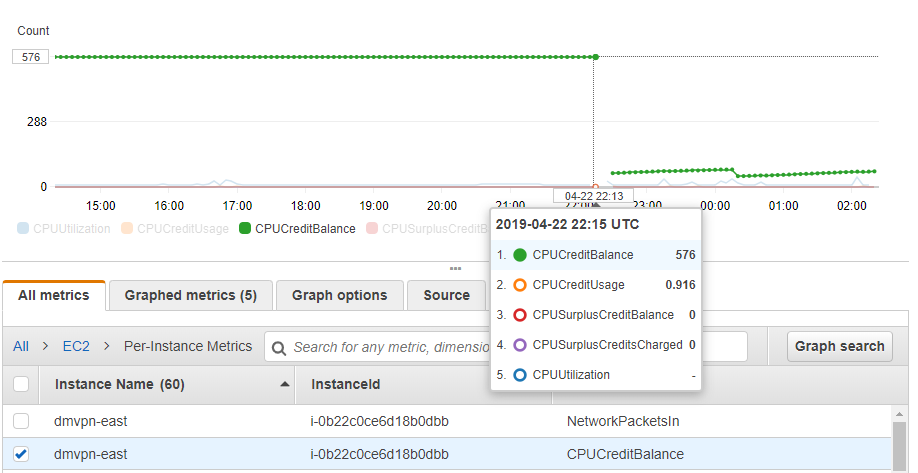Open the Source tab

tap(446, 295)
